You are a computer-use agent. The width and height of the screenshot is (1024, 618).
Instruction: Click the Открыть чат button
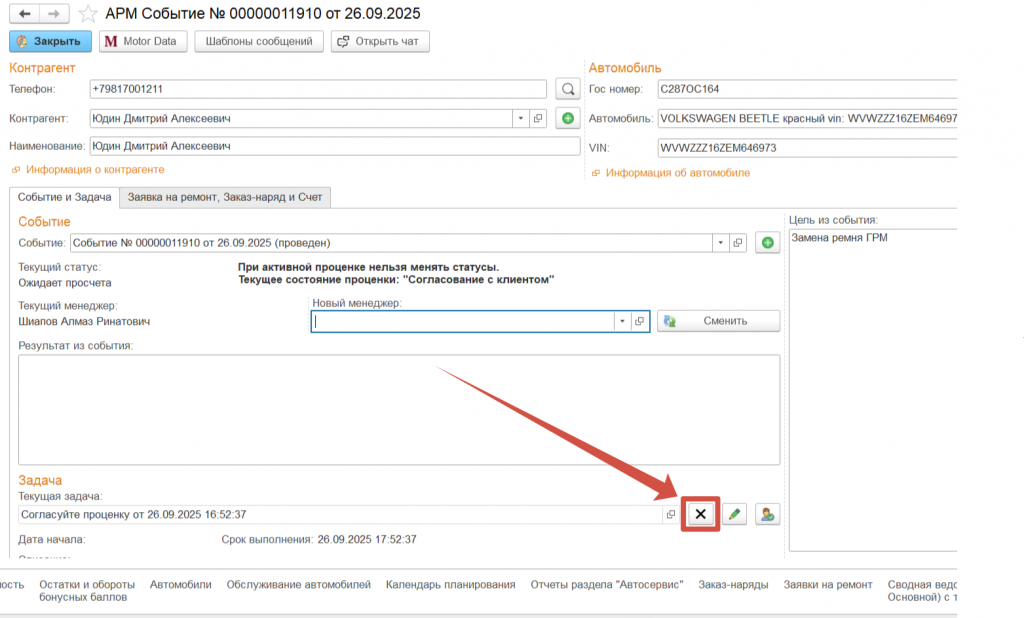click(x=380, y=41)
